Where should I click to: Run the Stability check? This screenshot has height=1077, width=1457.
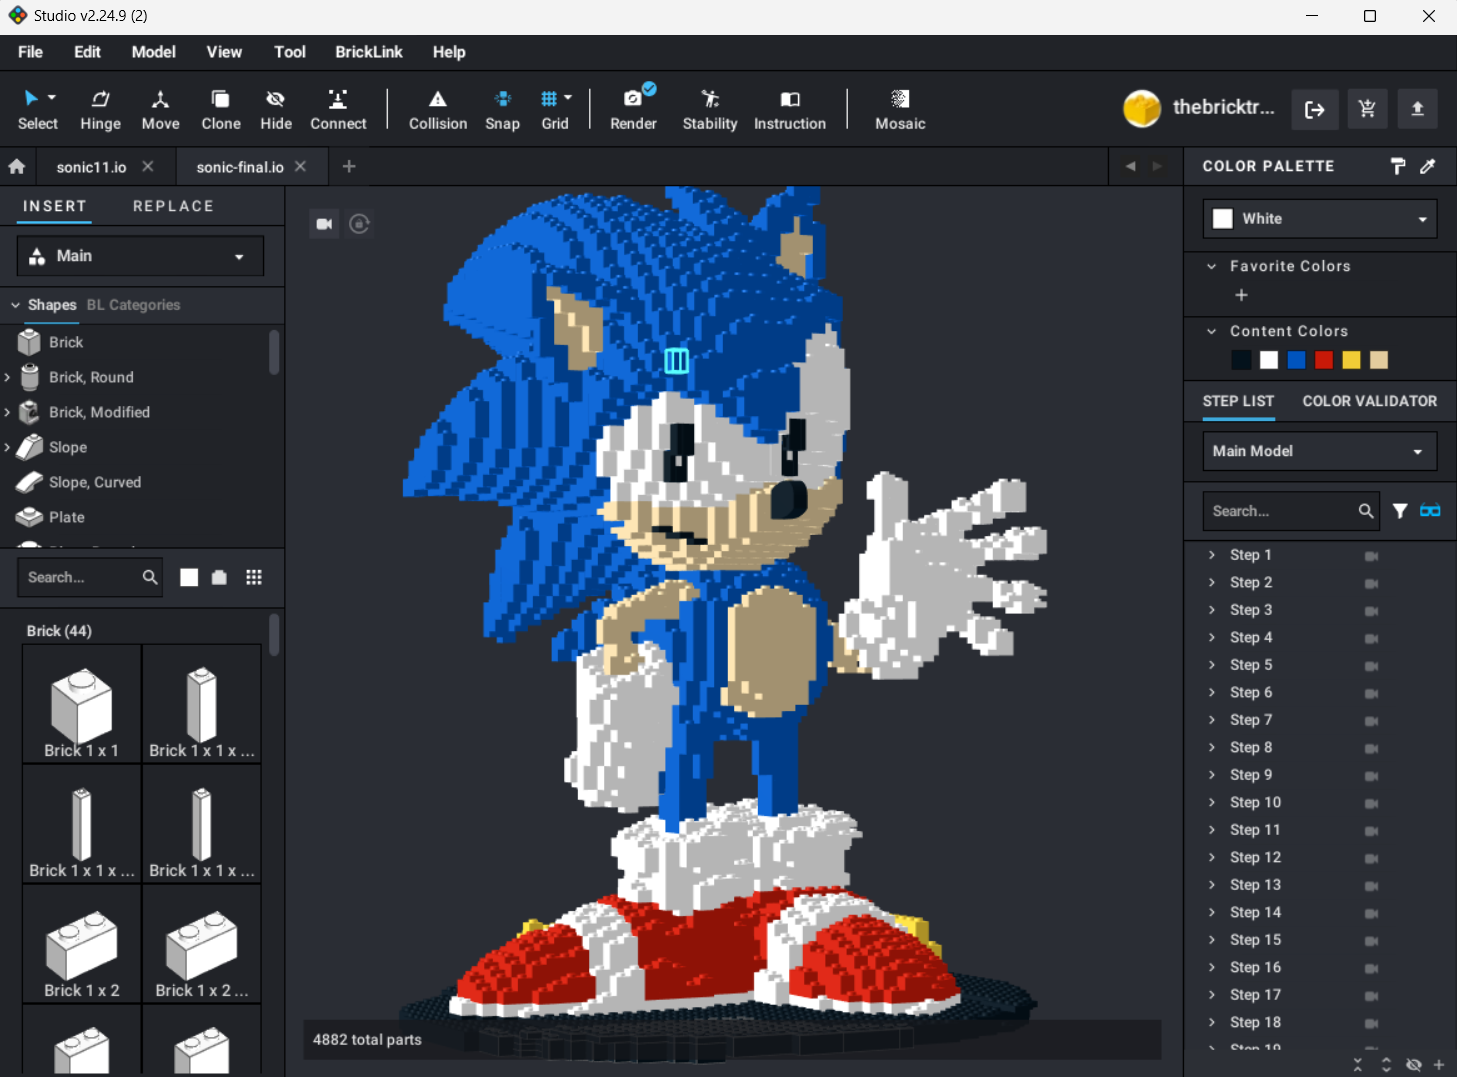point(710,110)
